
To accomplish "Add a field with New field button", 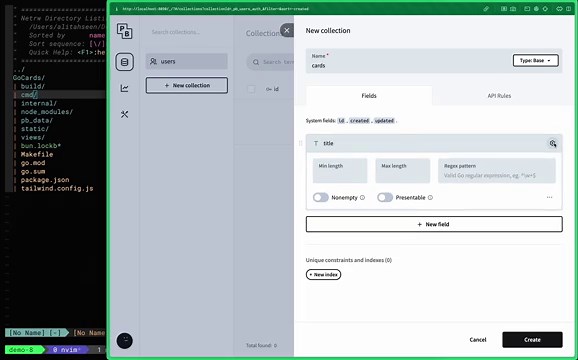I will coord(434,224).
